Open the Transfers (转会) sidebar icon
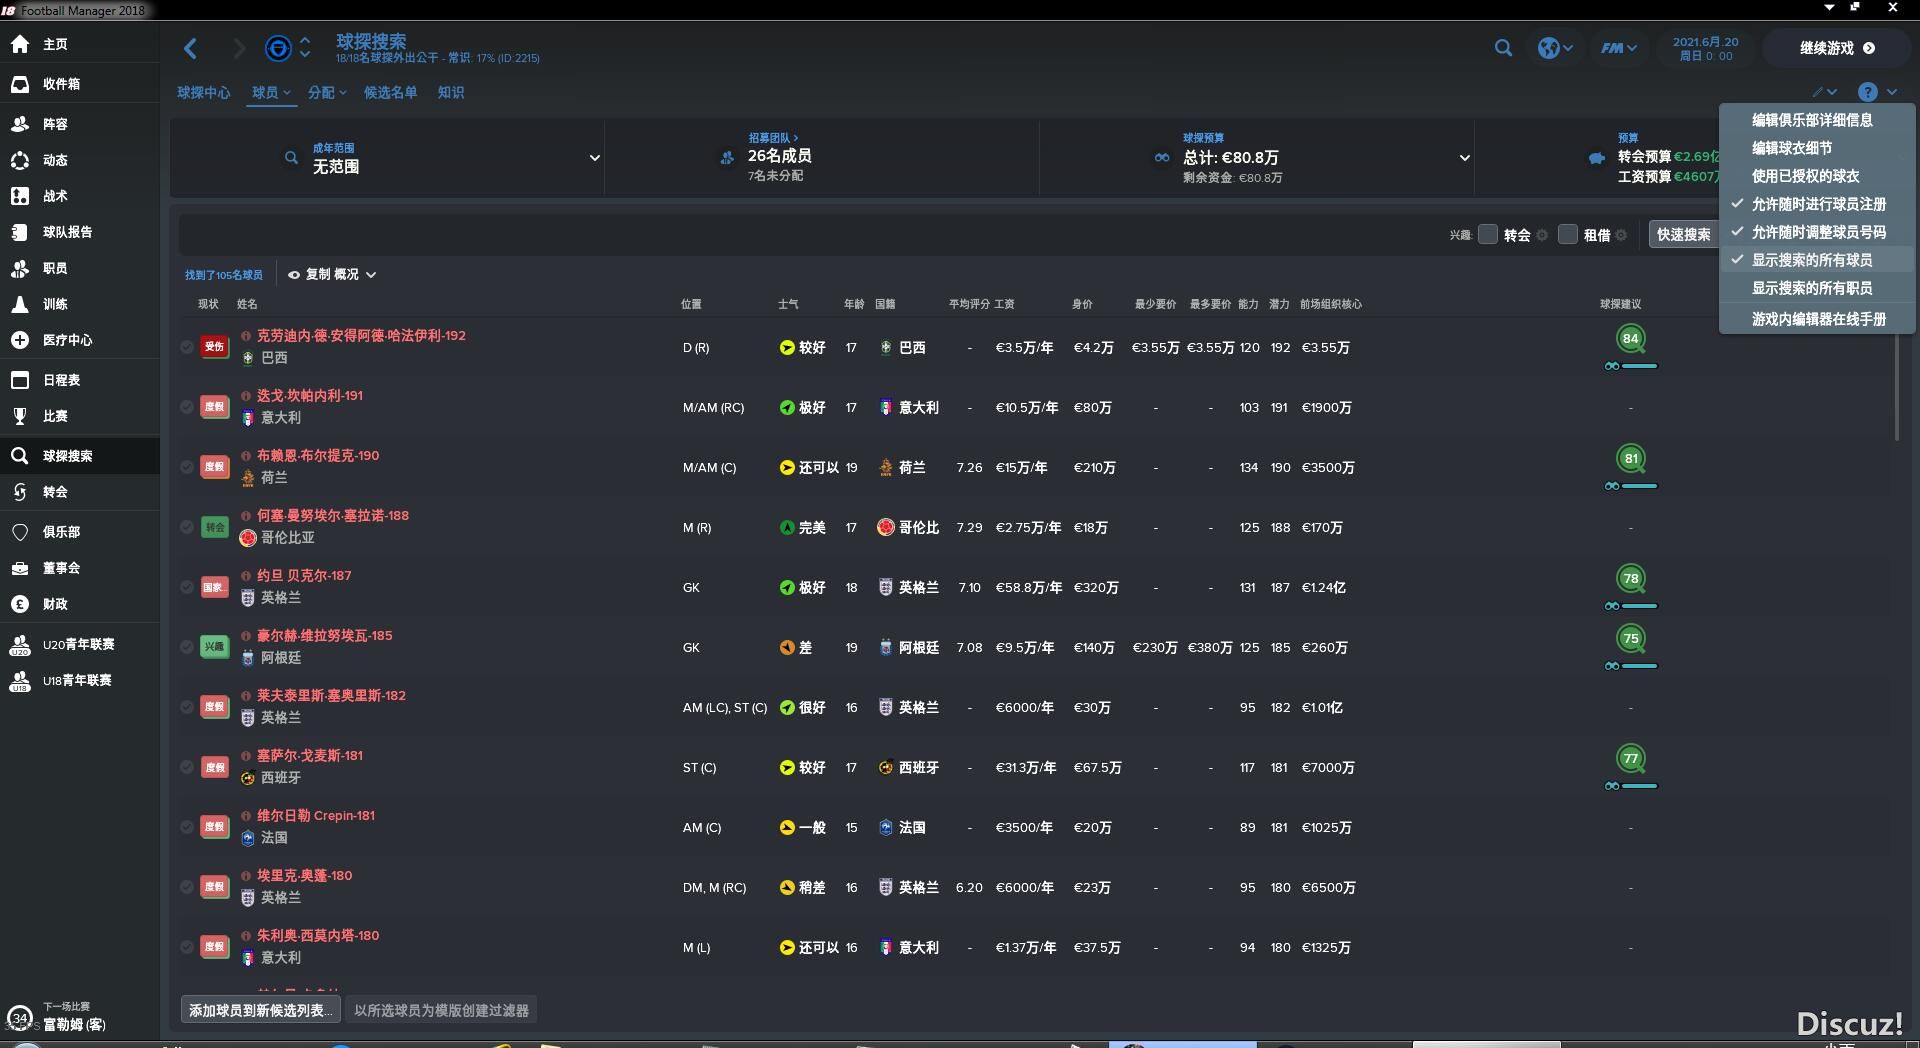This screenshot has width=1920, height=1048. 20,492
